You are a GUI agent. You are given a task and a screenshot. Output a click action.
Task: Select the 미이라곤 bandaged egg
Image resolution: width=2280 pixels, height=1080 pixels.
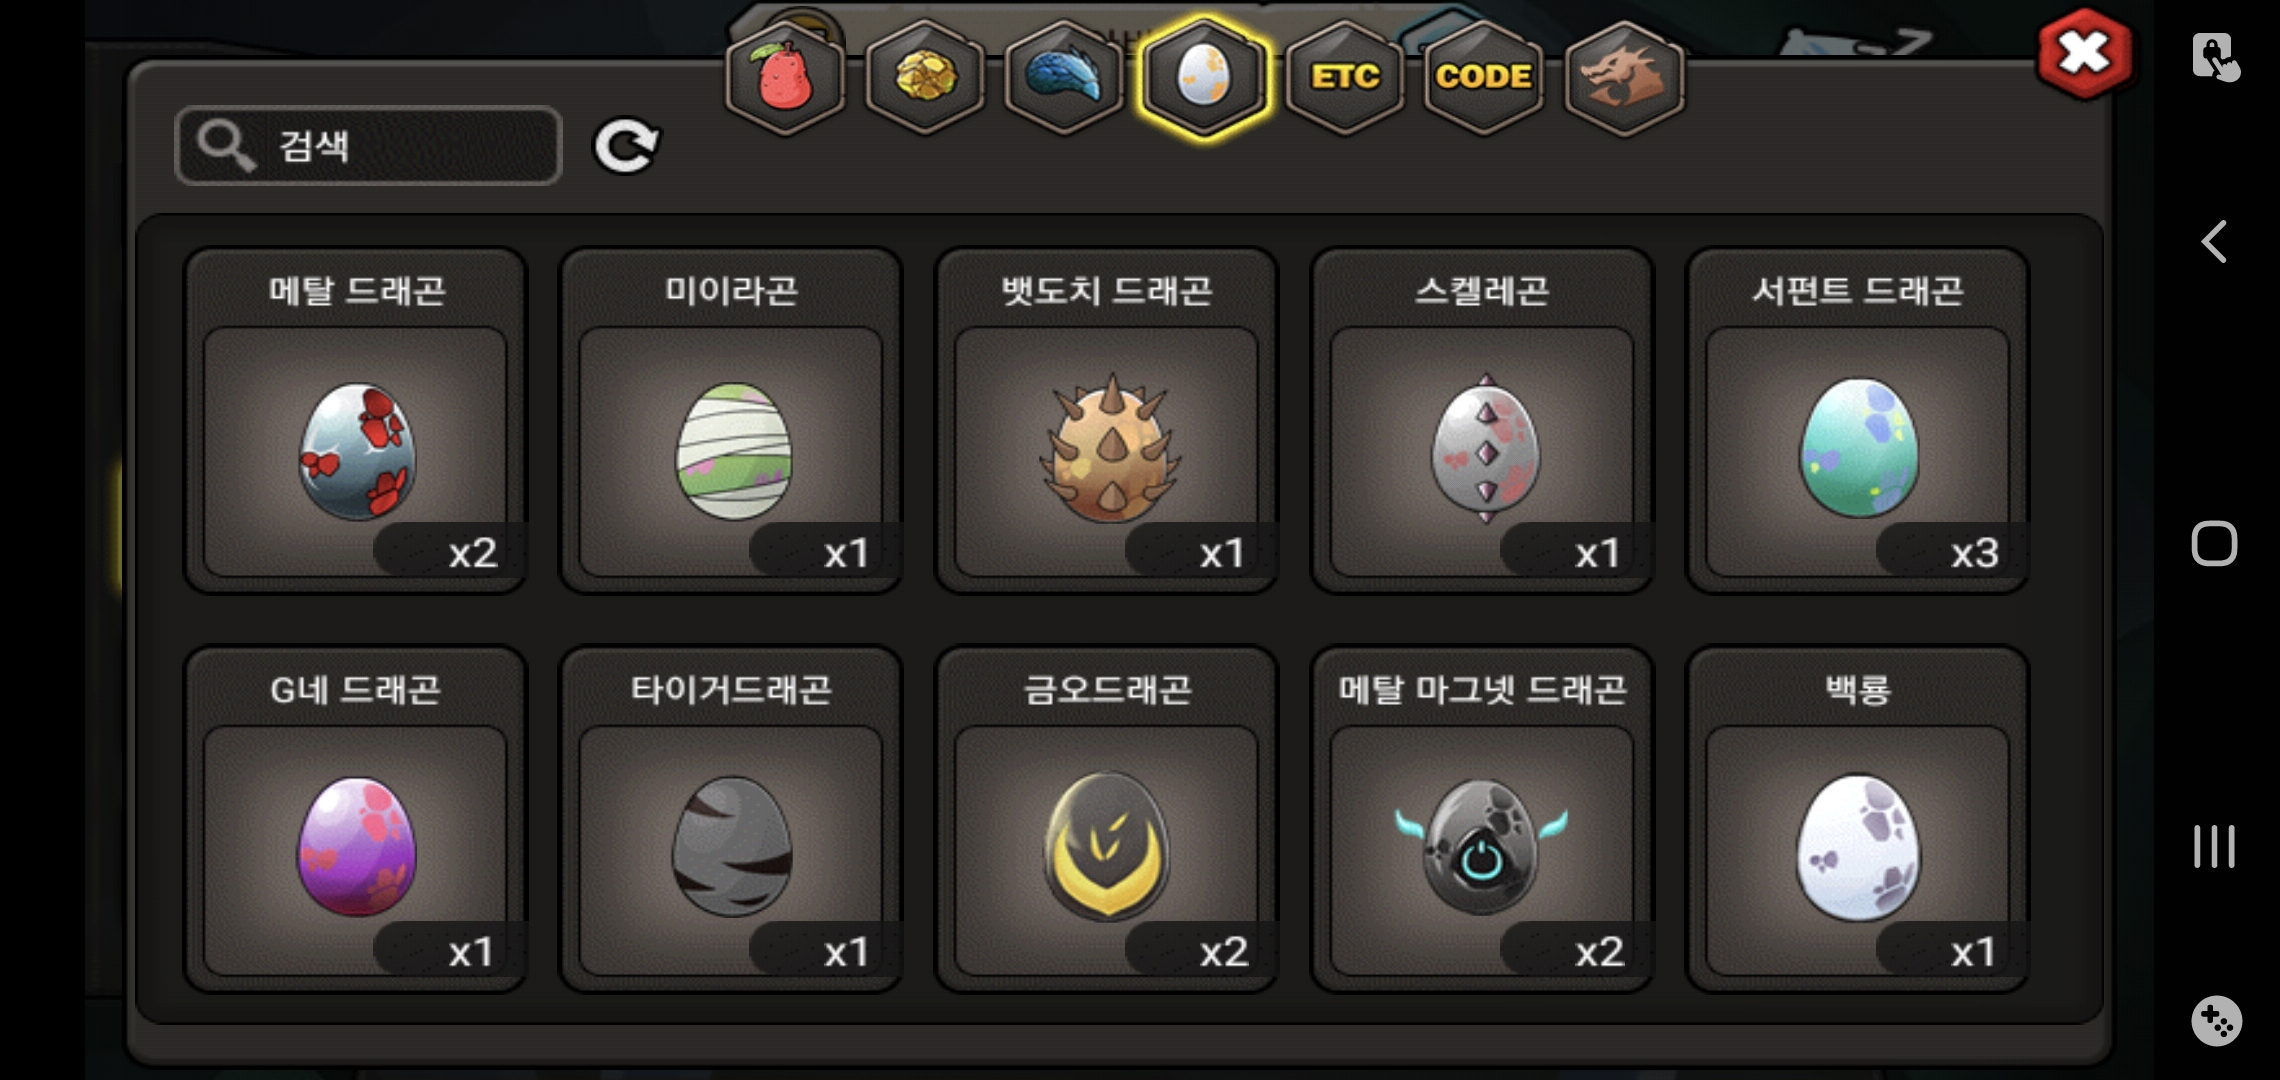coord(731,420)
